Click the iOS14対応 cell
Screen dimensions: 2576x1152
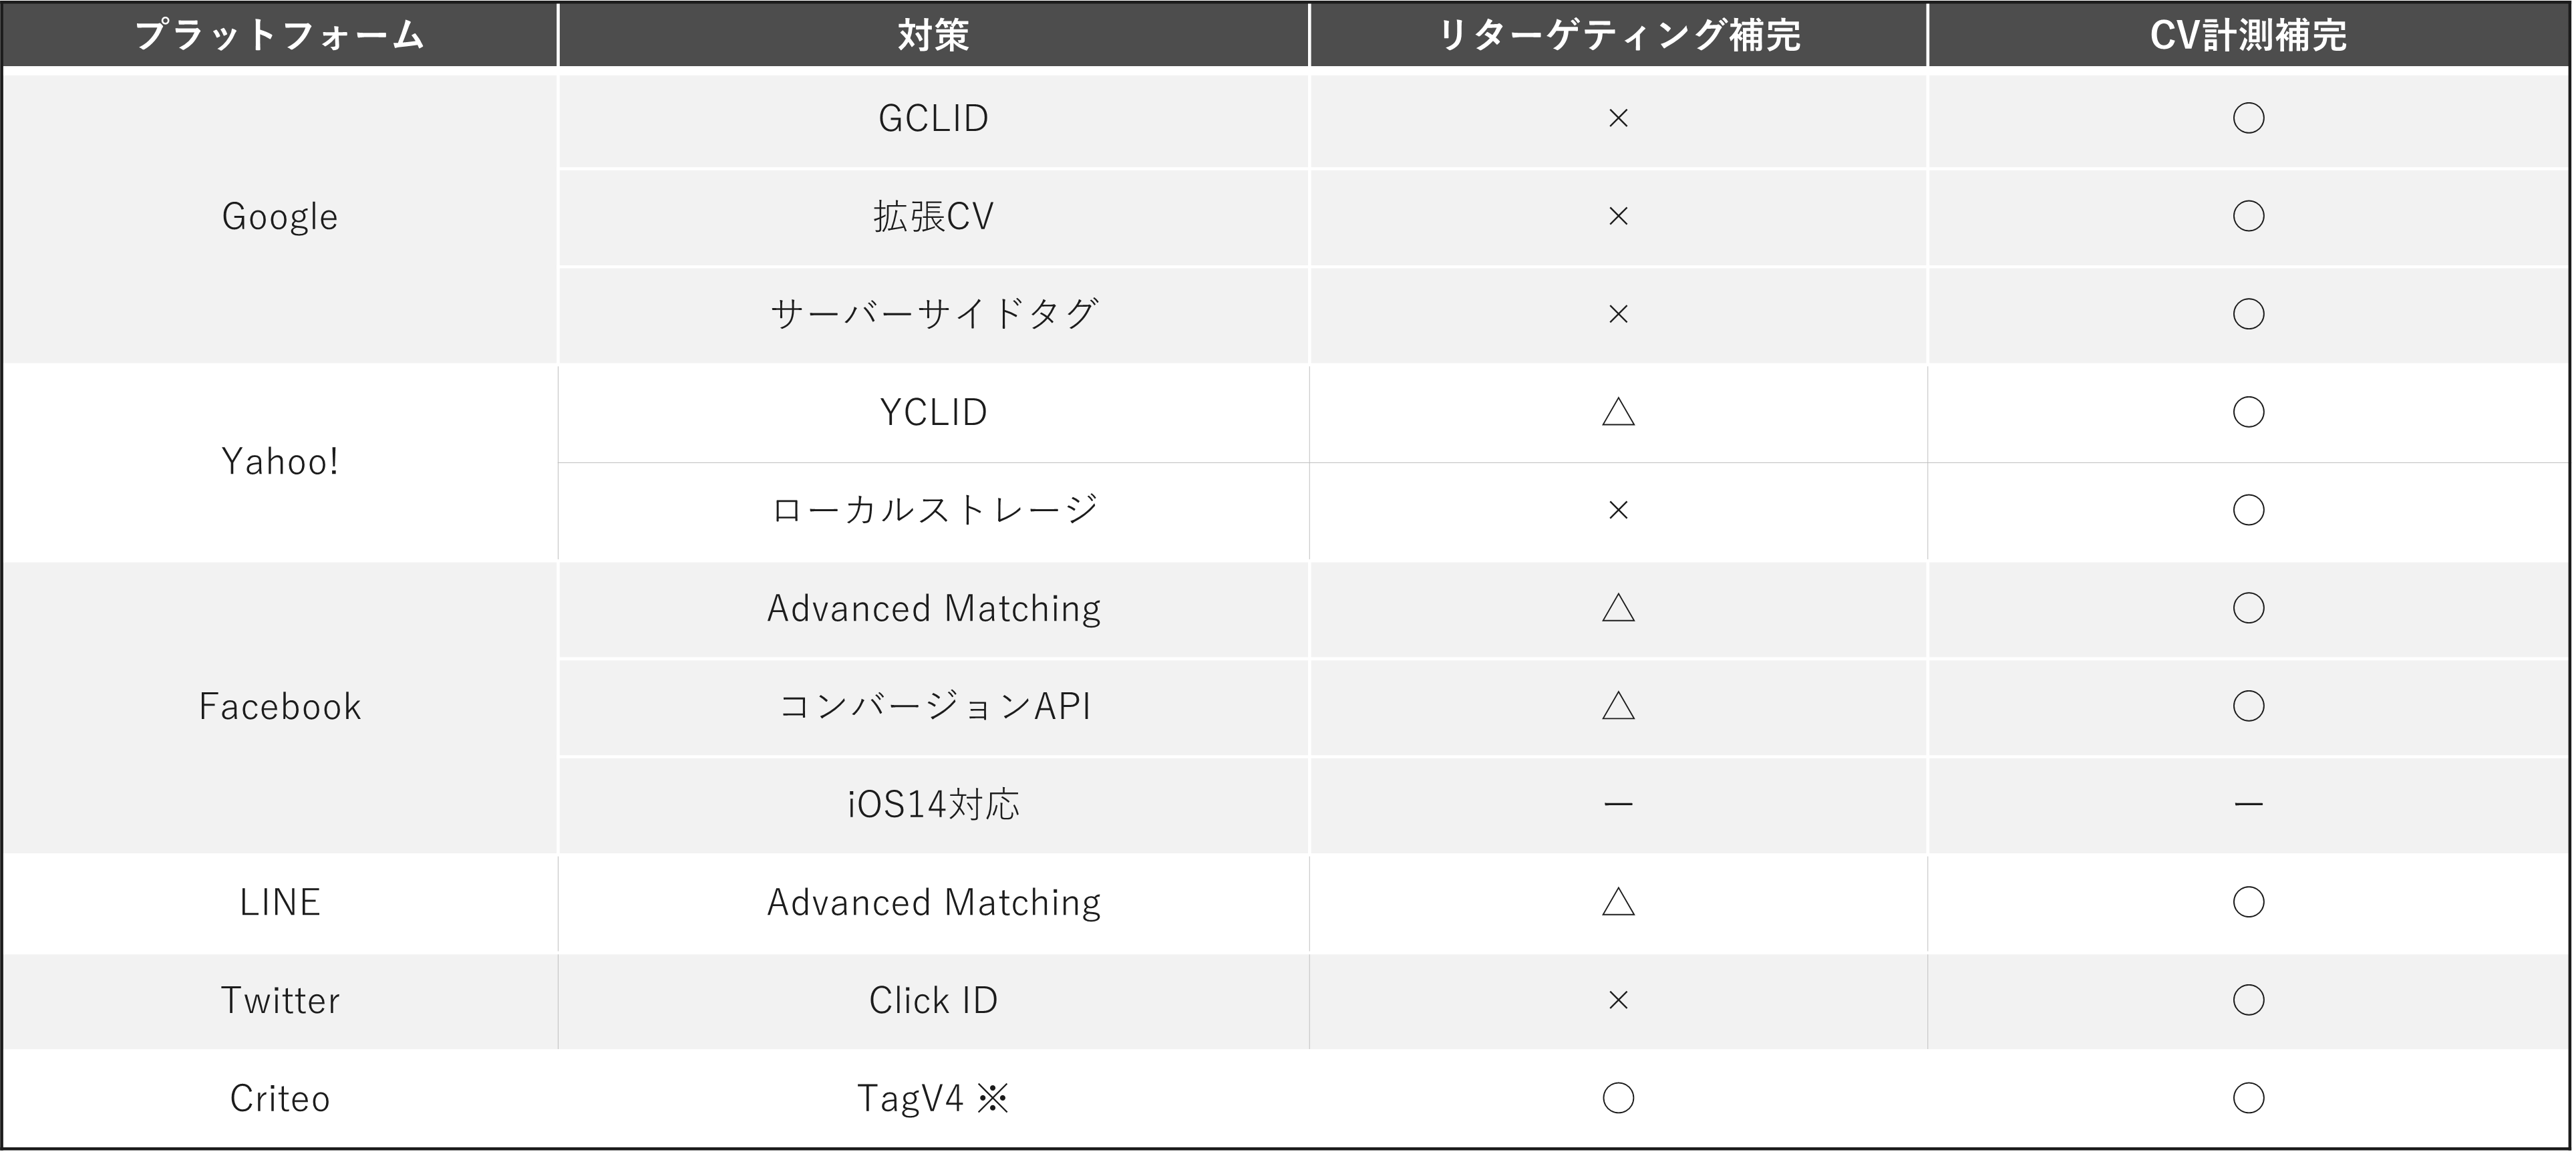tap(933, 804)
